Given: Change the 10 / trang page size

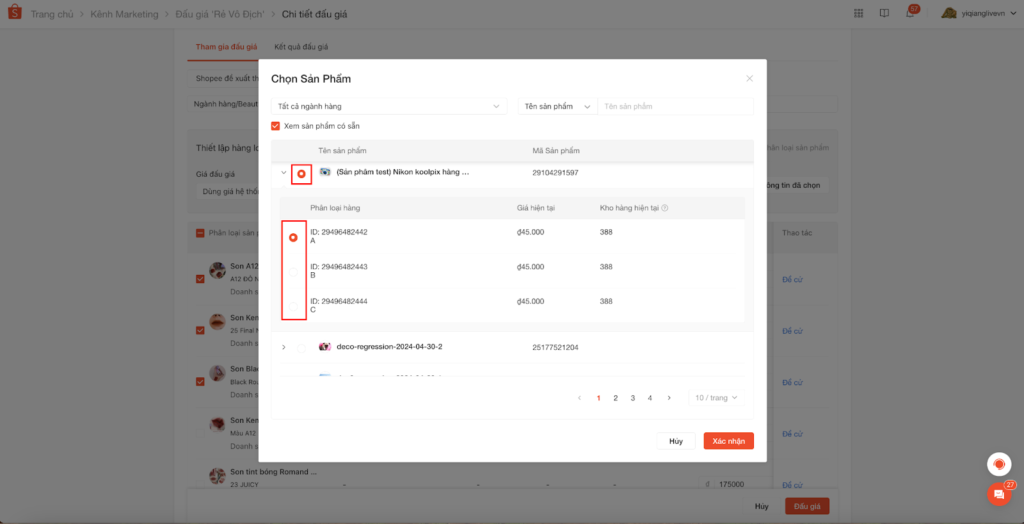Looking at the screenshot, I should pos(716,398).
